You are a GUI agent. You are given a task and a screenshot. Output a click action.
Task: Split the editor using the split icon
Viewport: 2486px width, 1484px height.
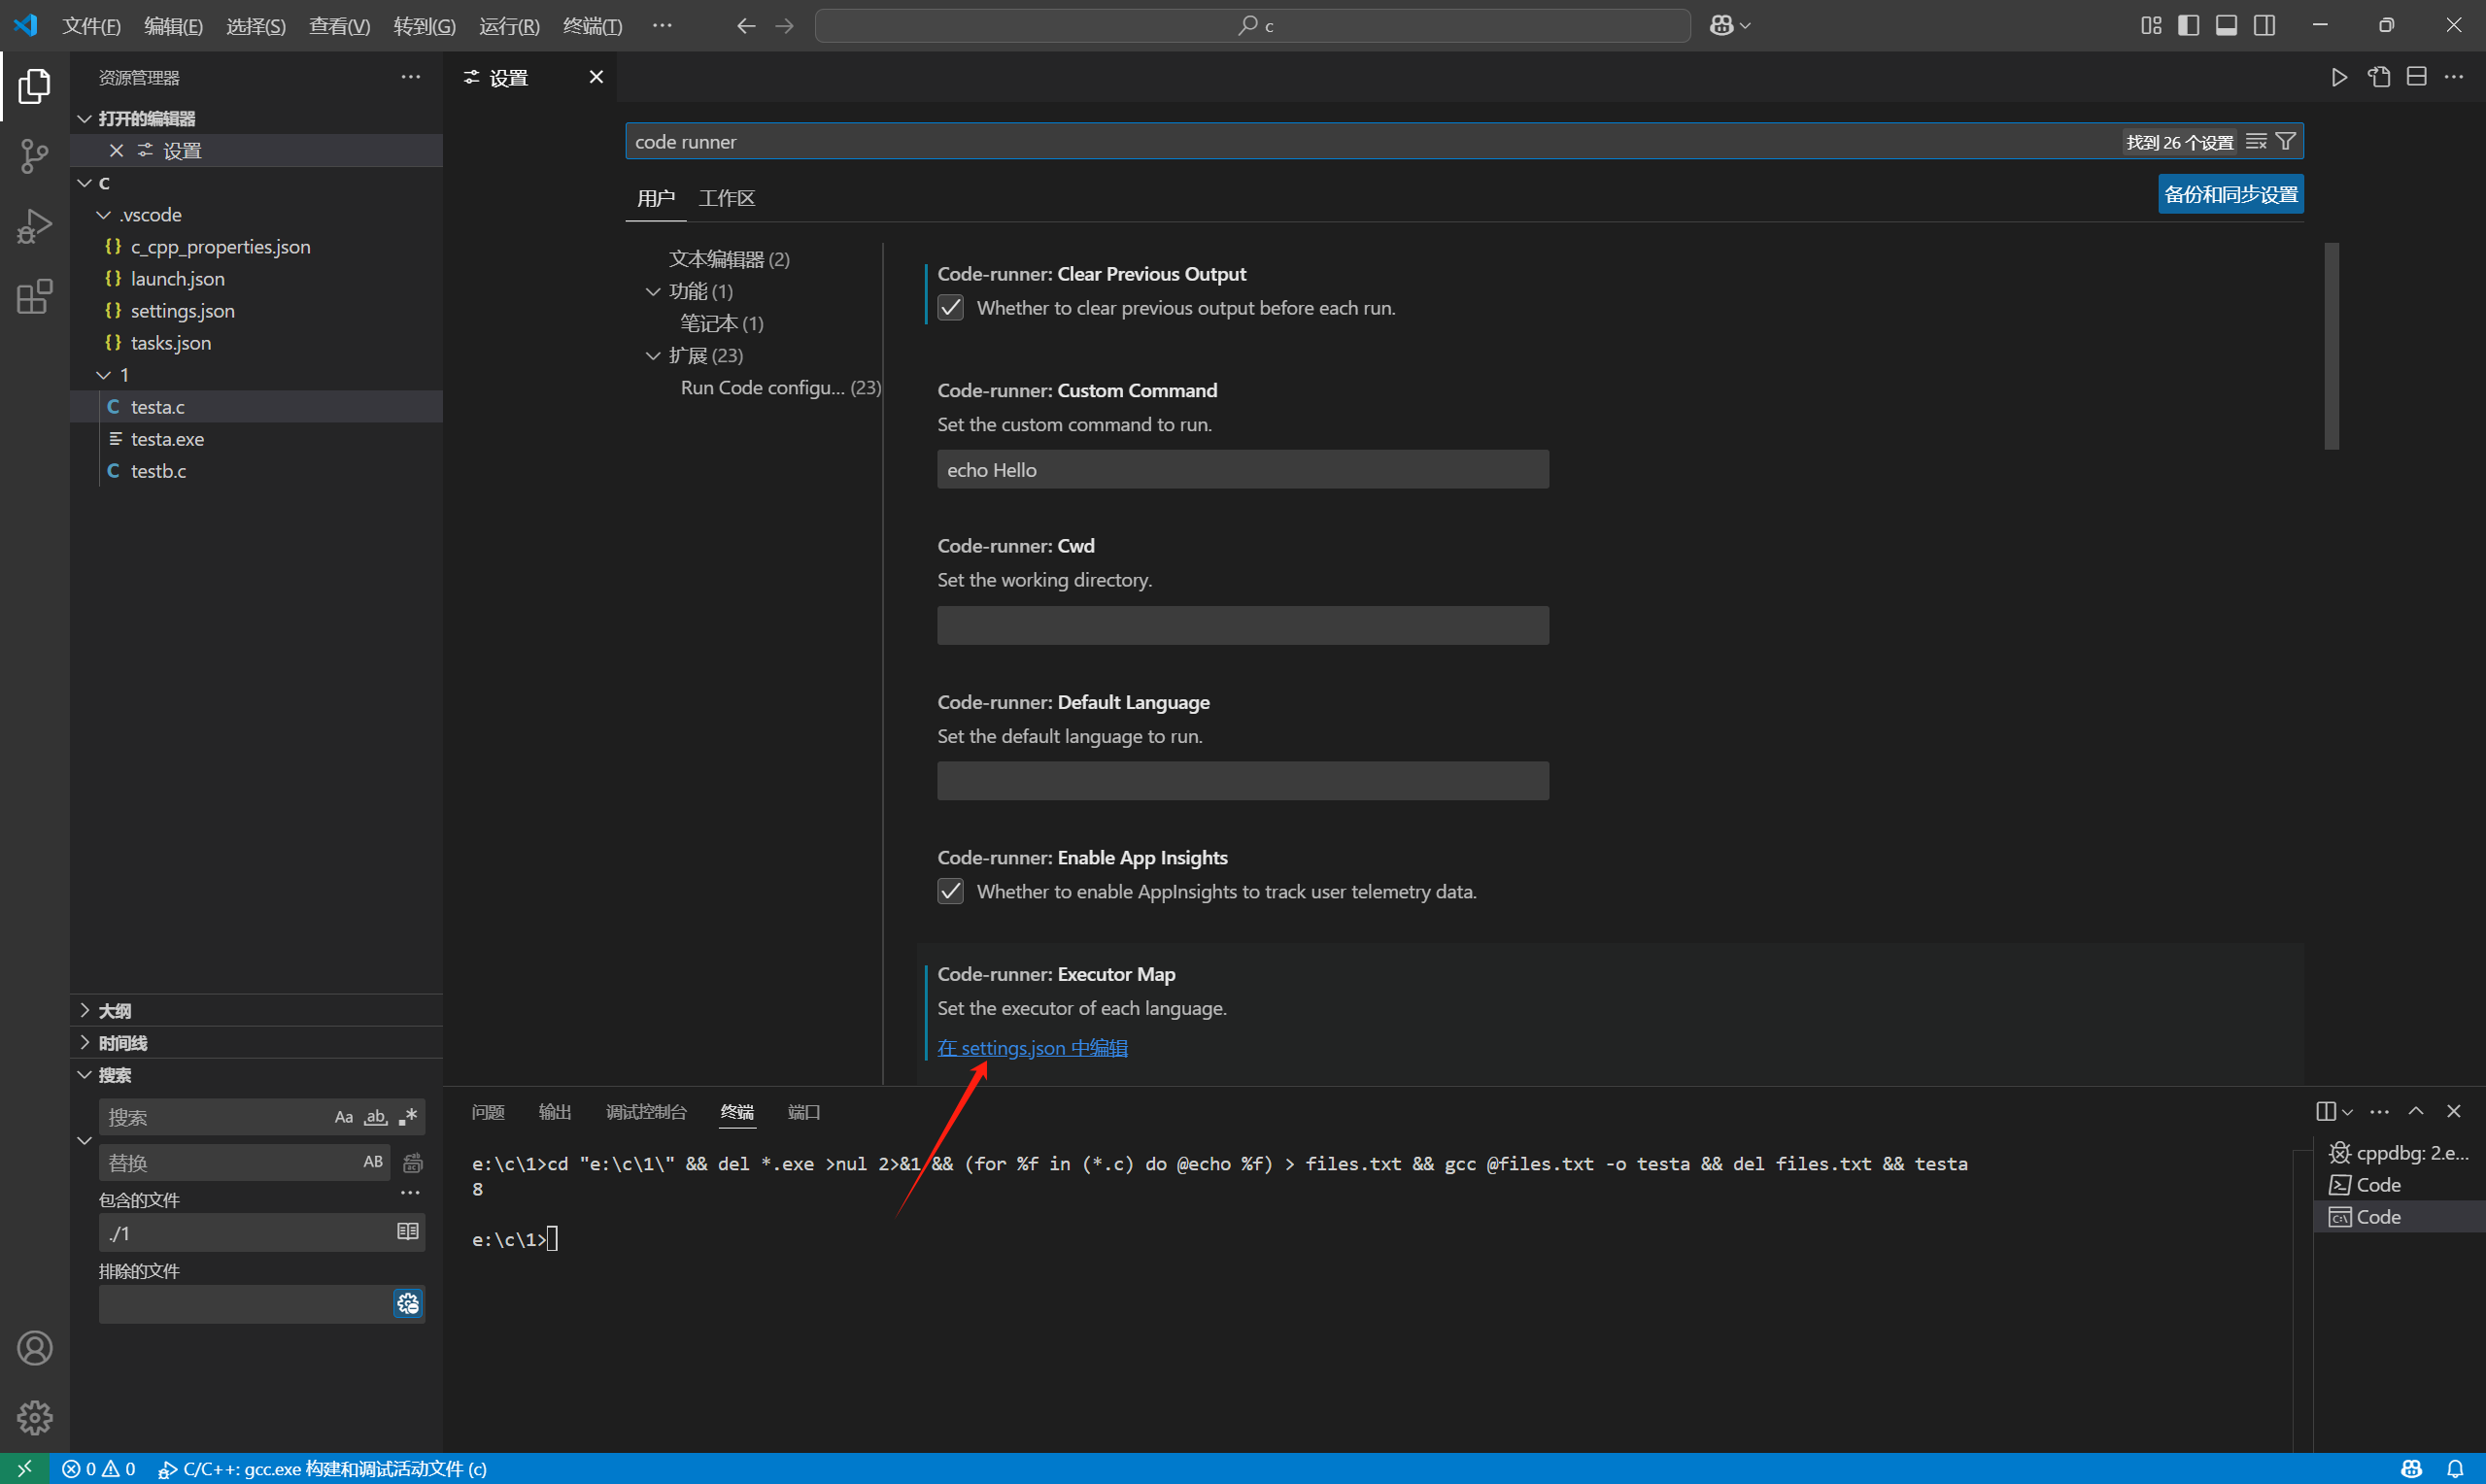click(x=2418, y=76)
